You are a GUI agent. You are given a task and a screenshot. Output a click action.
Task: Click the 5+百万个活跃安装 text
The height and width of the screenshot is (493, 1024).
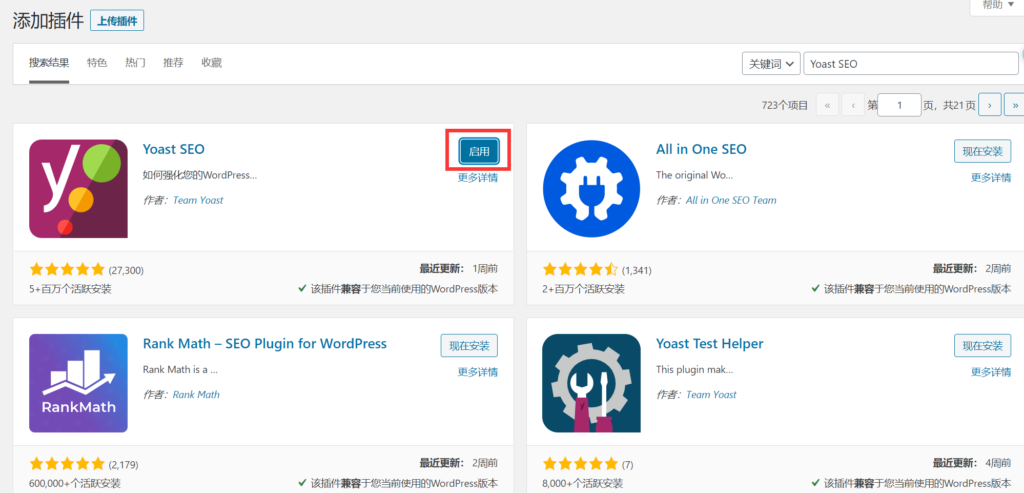[71, 289]
